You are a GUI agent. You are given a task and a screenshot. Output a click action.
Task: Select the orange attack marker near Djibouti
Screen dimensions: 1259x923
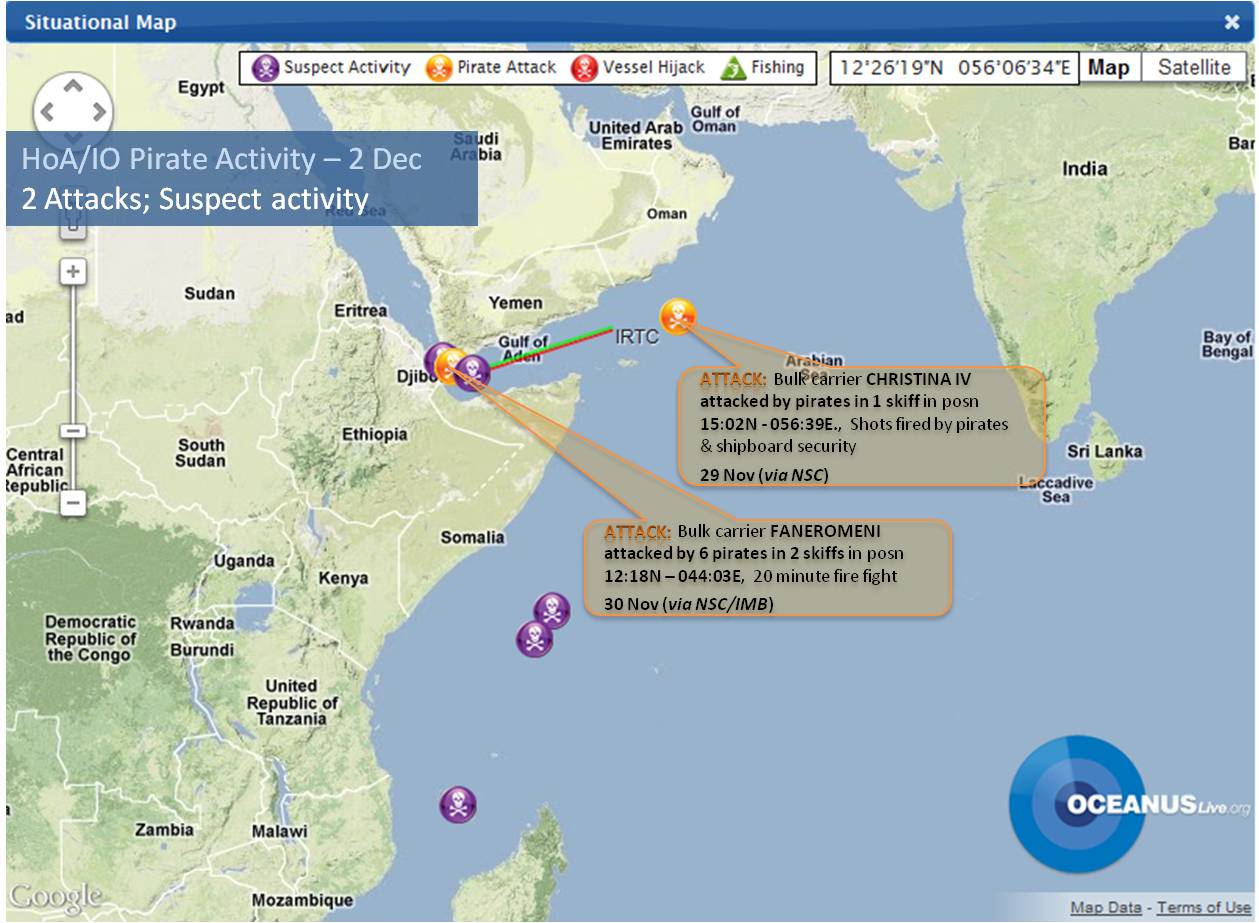(x=453, y=365)
